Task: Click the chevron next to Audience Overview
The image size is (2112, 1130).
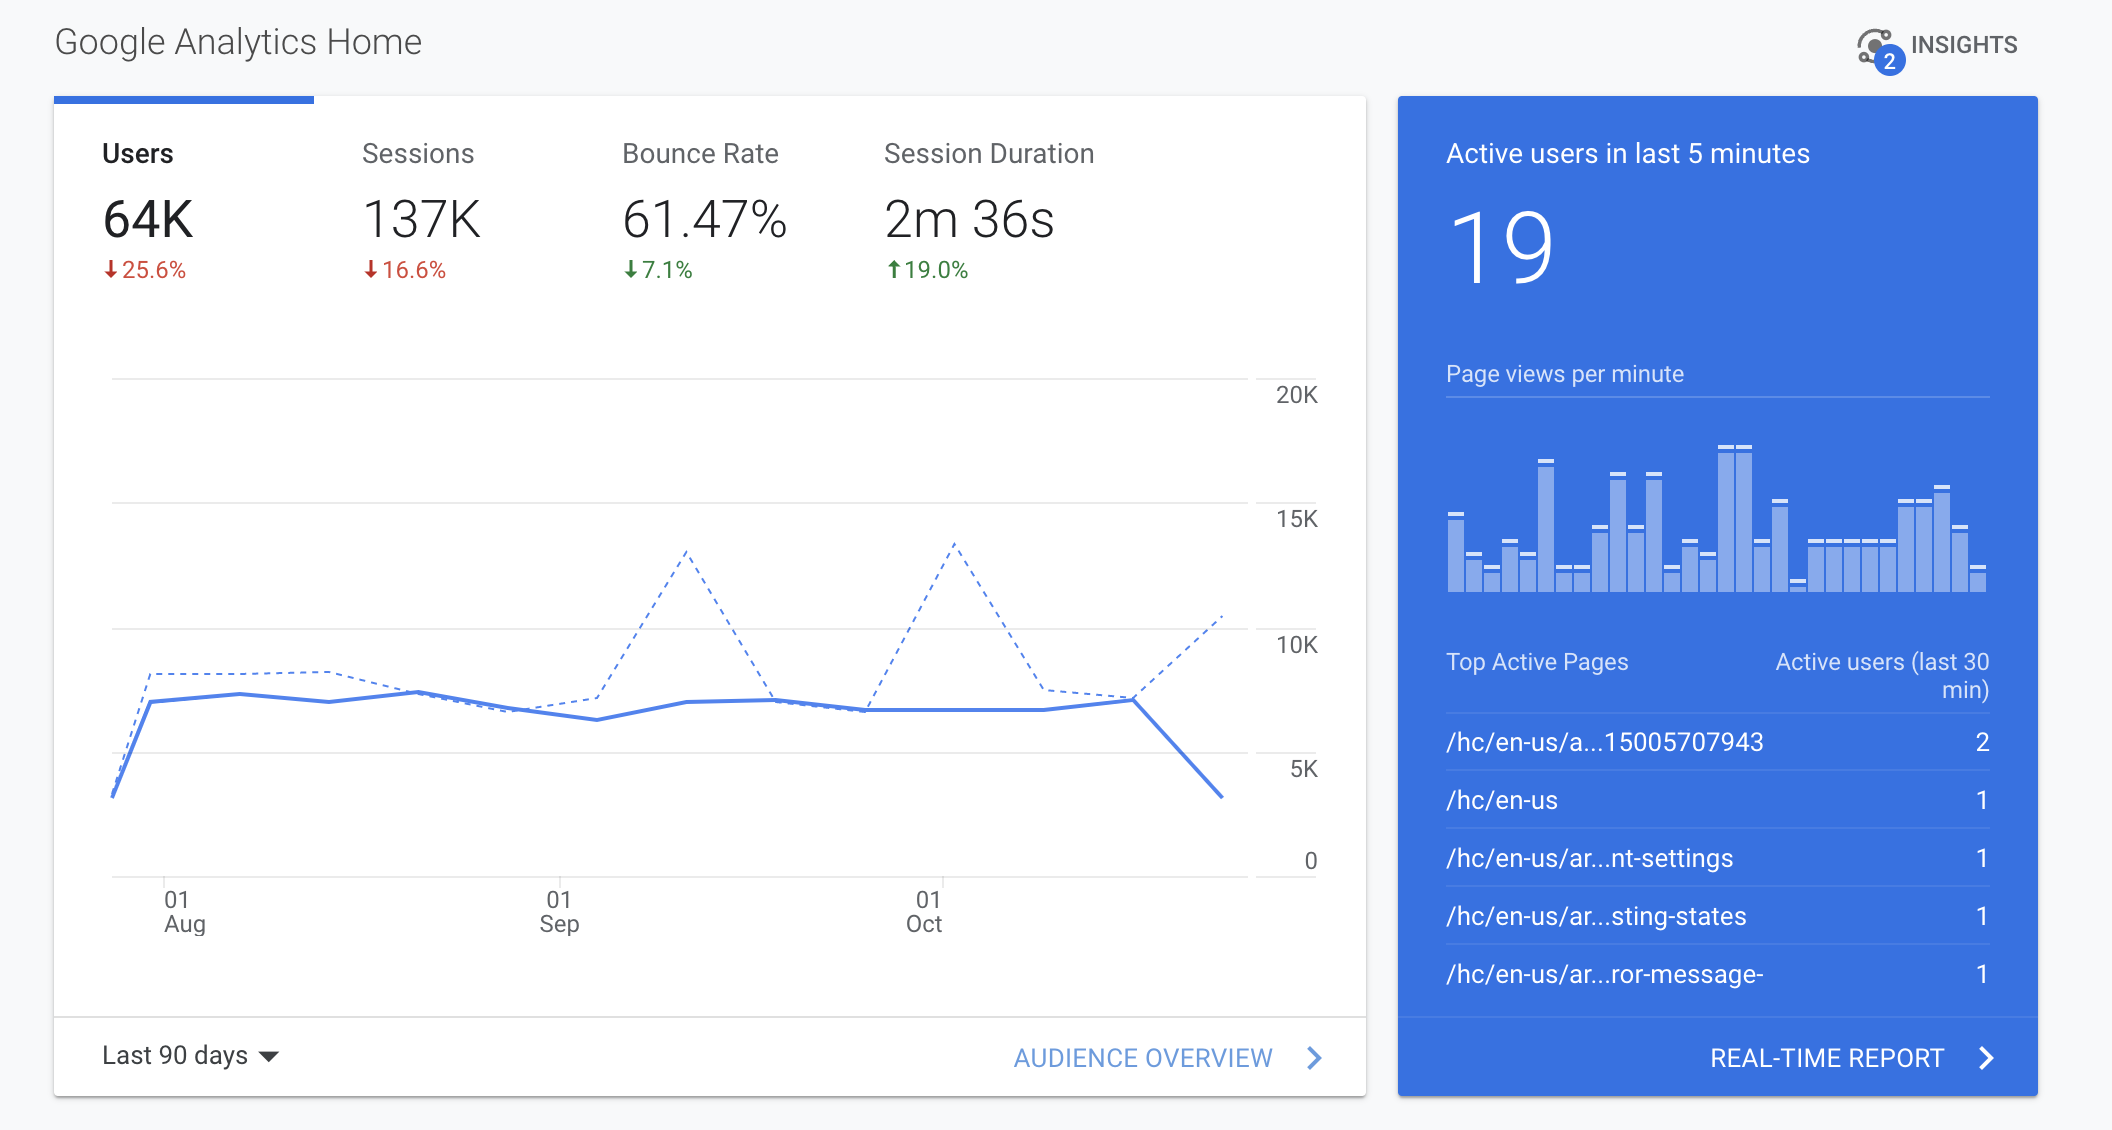Action: coord(1315,1058)
